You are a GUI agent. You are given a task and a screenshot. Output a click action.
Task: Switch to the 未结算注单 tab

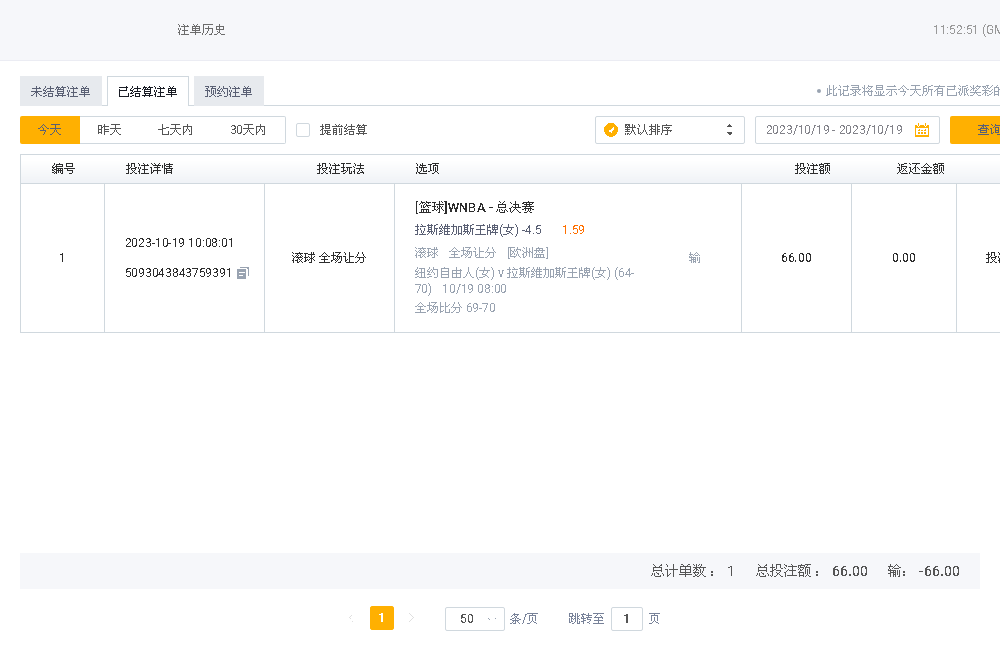pos(61,91)
